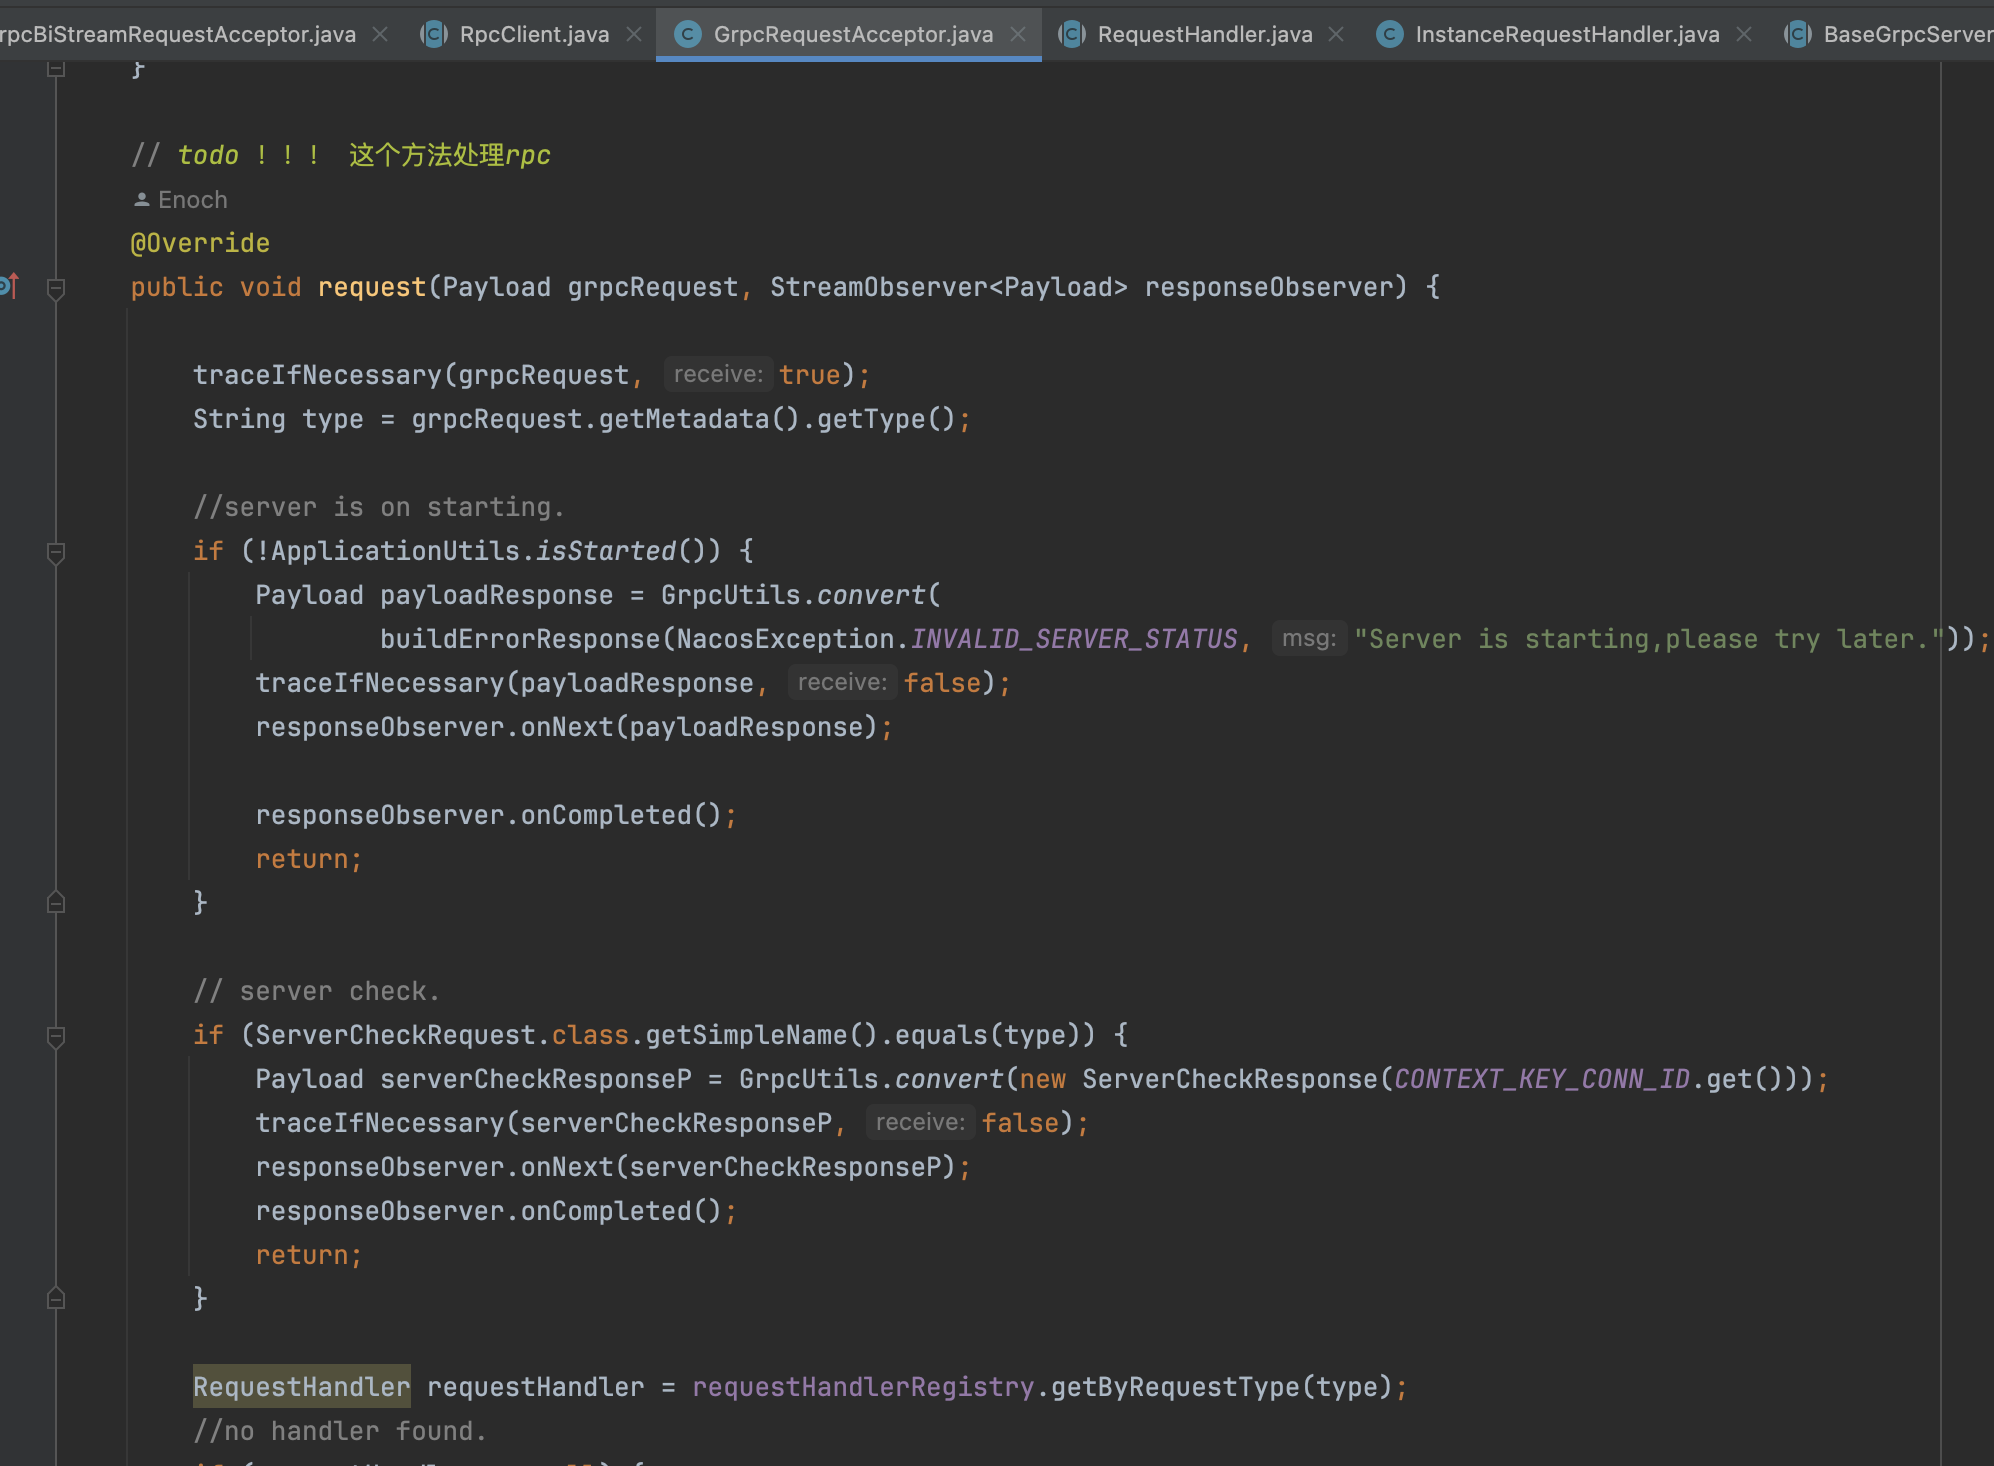This screenshot has height=1466, width=1994.
Task: Click the "// server check." comment
Action: [x=316, y=991]
